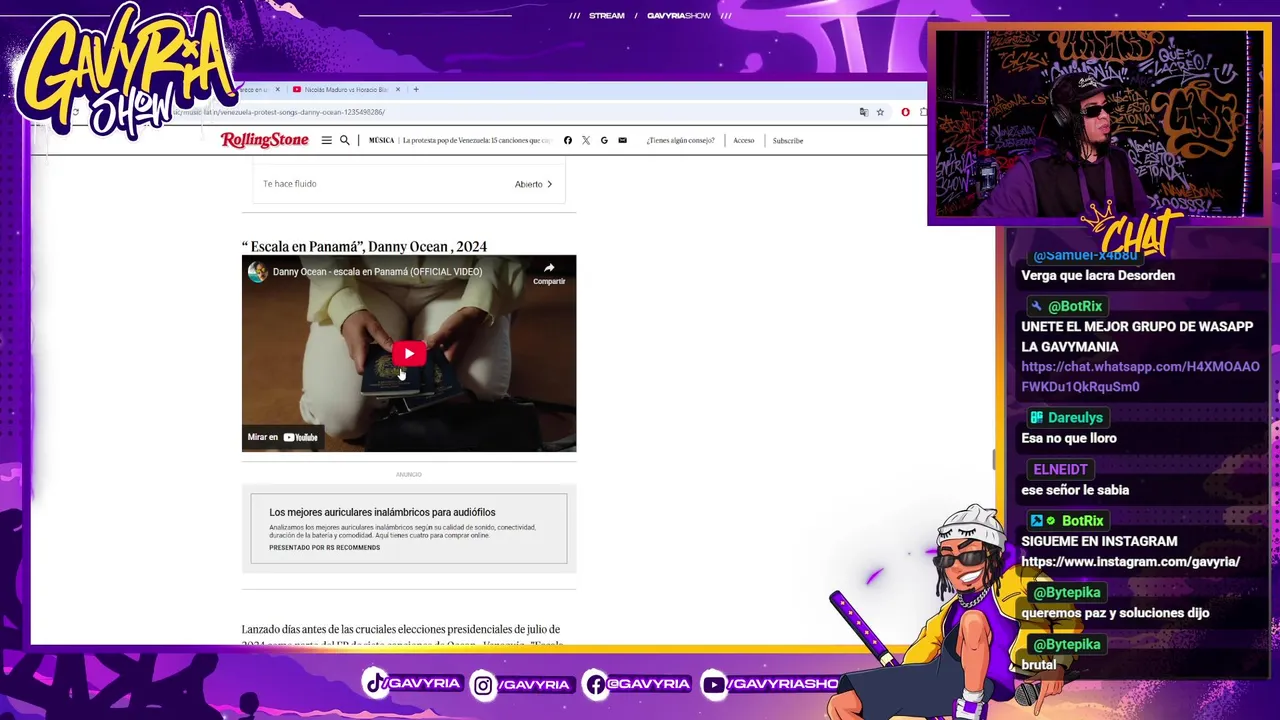Click the Compartir share arrow on video

coord(549,273)
